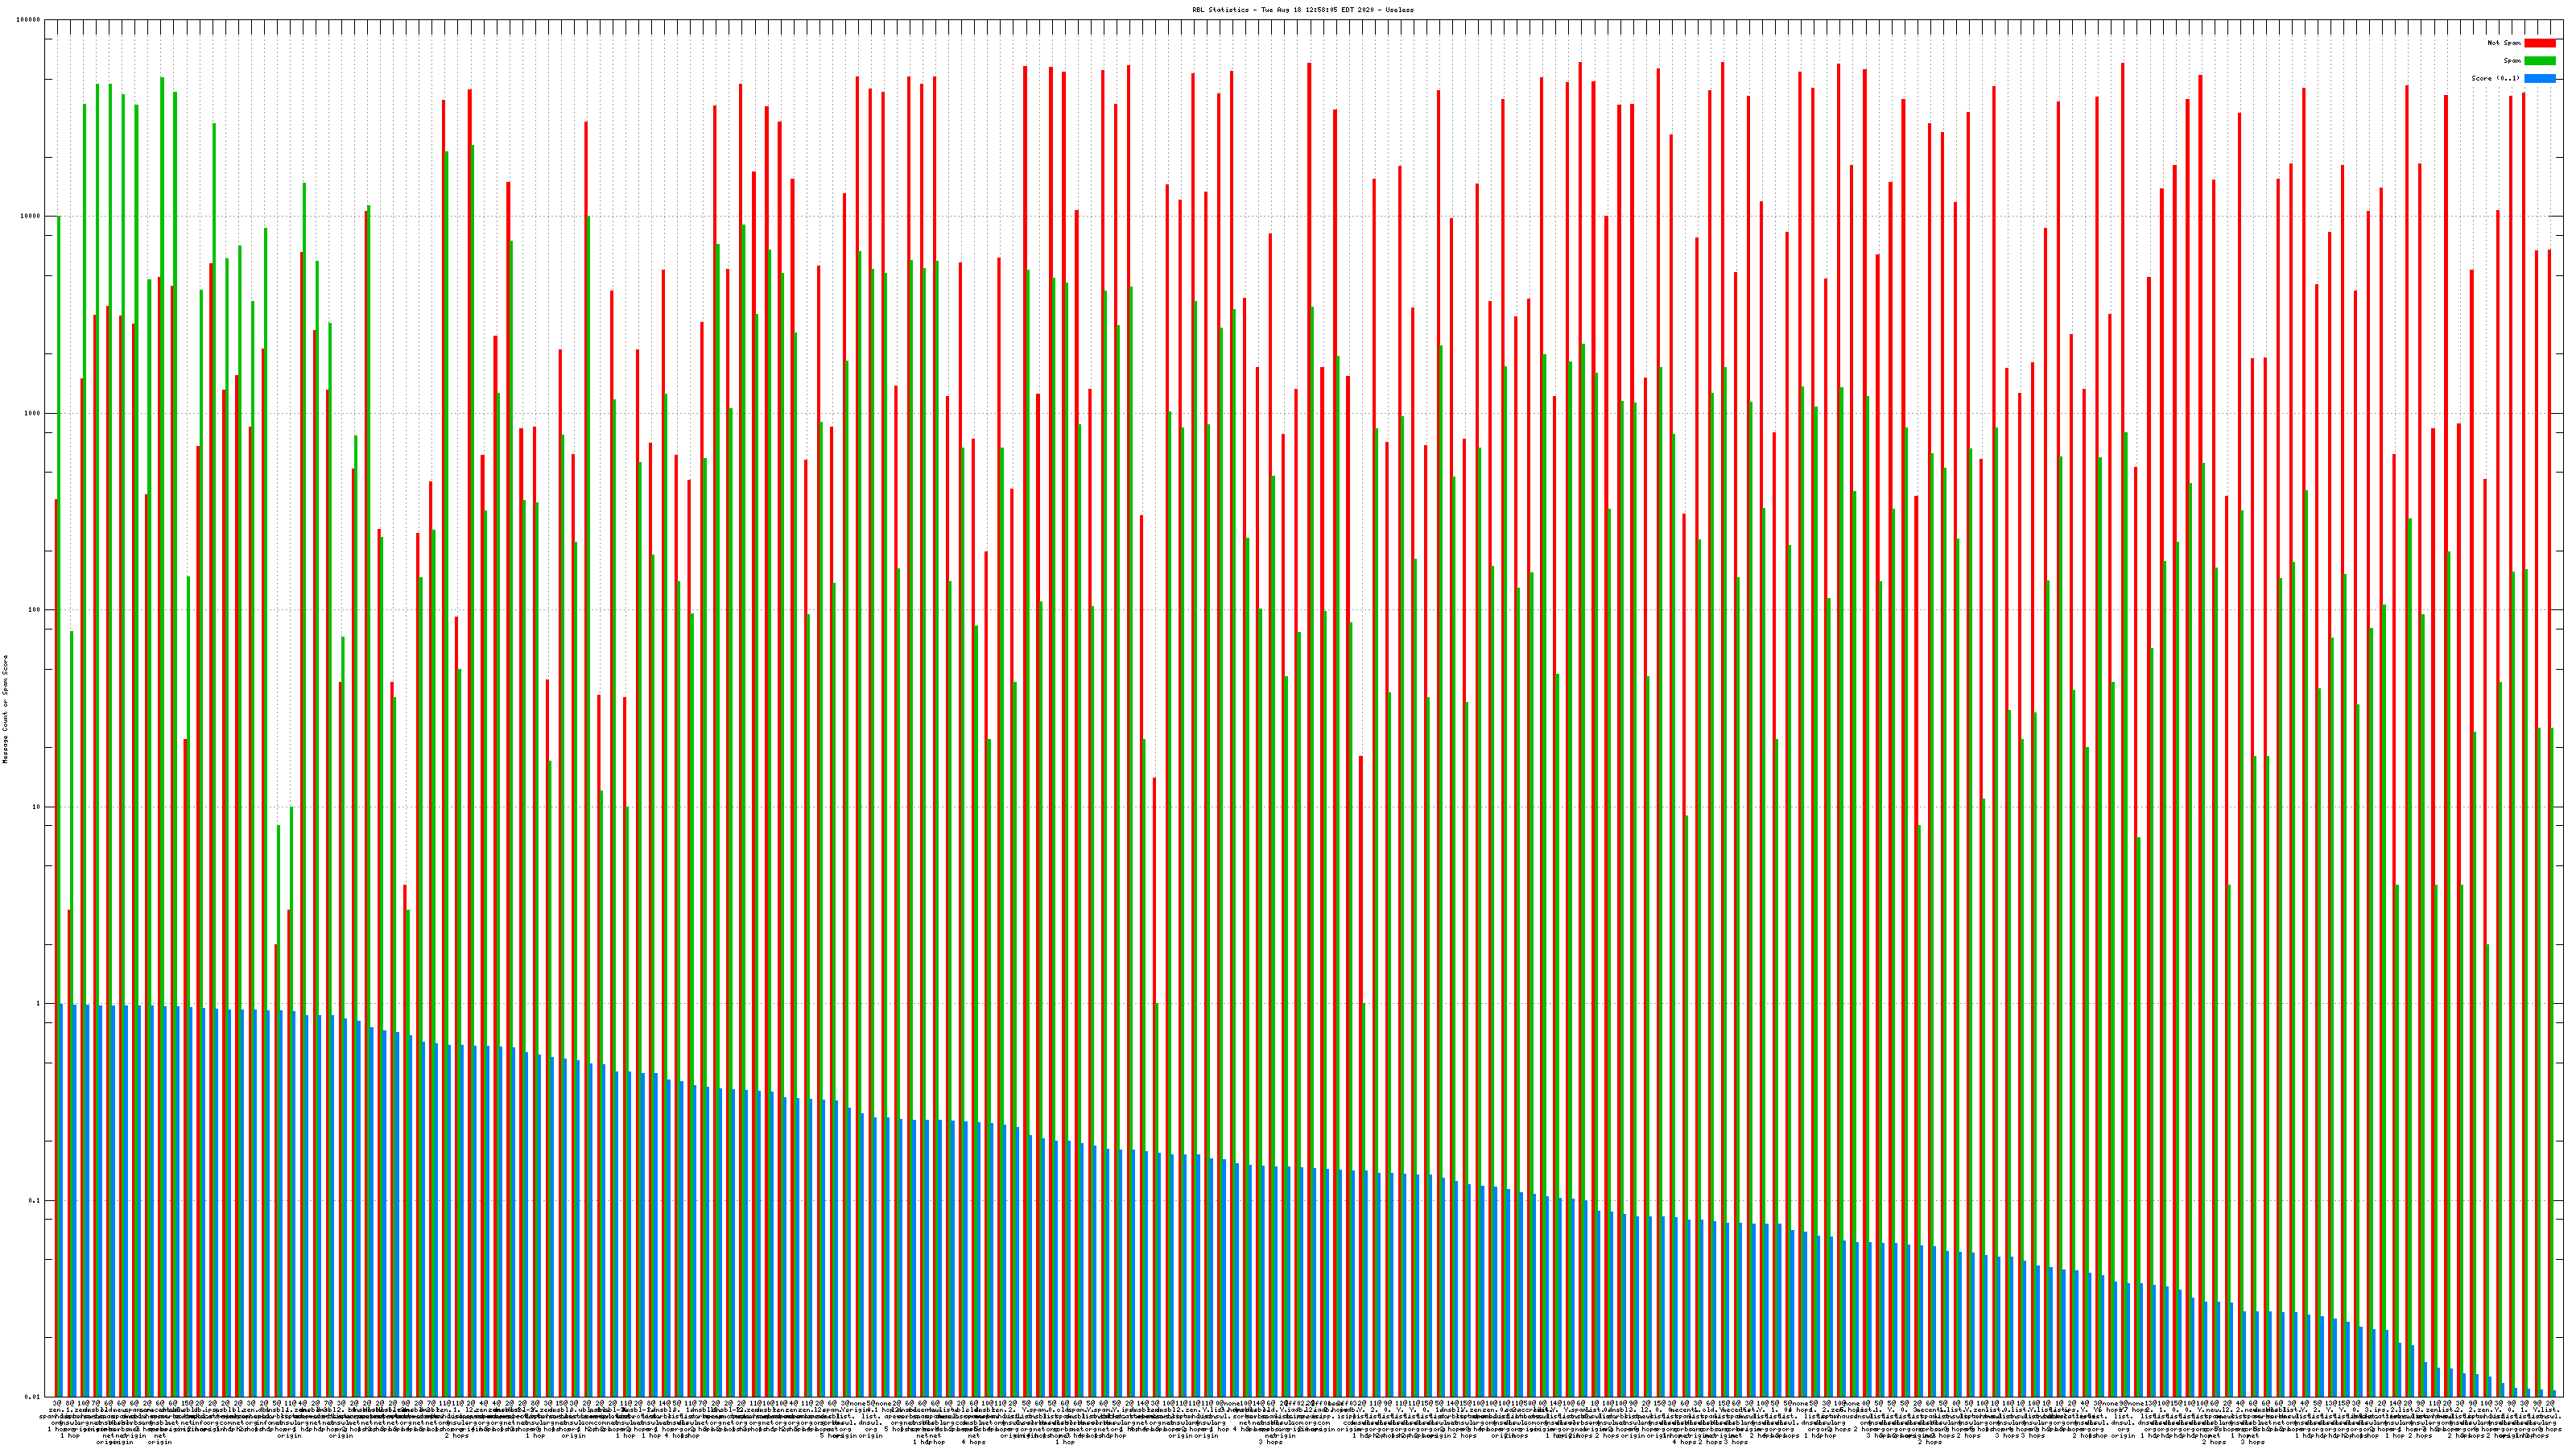Click the 10000 y-axis tick label
2576x1449 pixels.
(31, 217)
